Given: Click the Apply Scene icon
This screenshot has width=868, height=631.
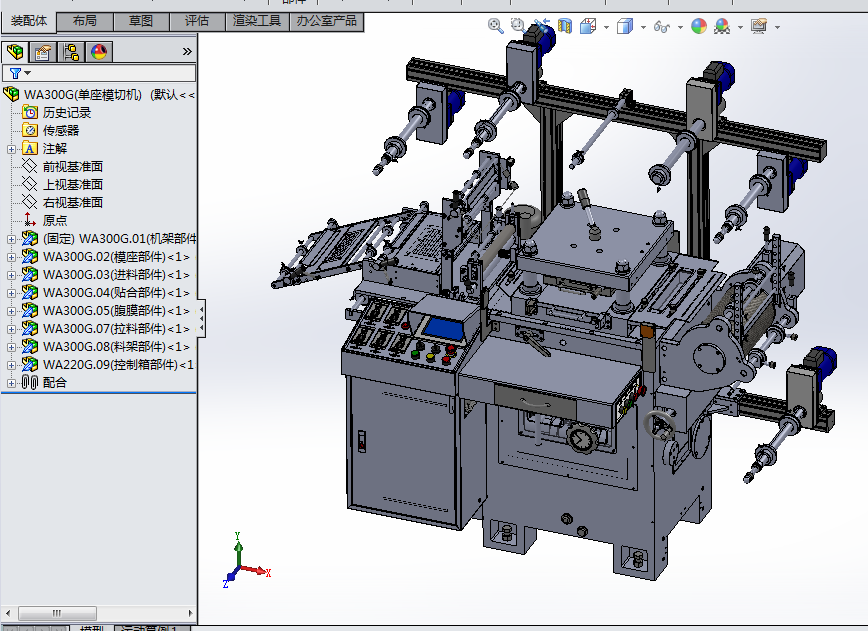Looking at the screenshot, I should (x=722, y=26).
